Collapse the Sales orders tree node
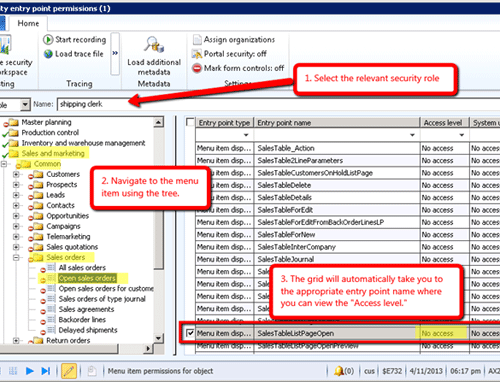This screenshot has height=382, width=500. pyautogui.click(x=16, y=257)
